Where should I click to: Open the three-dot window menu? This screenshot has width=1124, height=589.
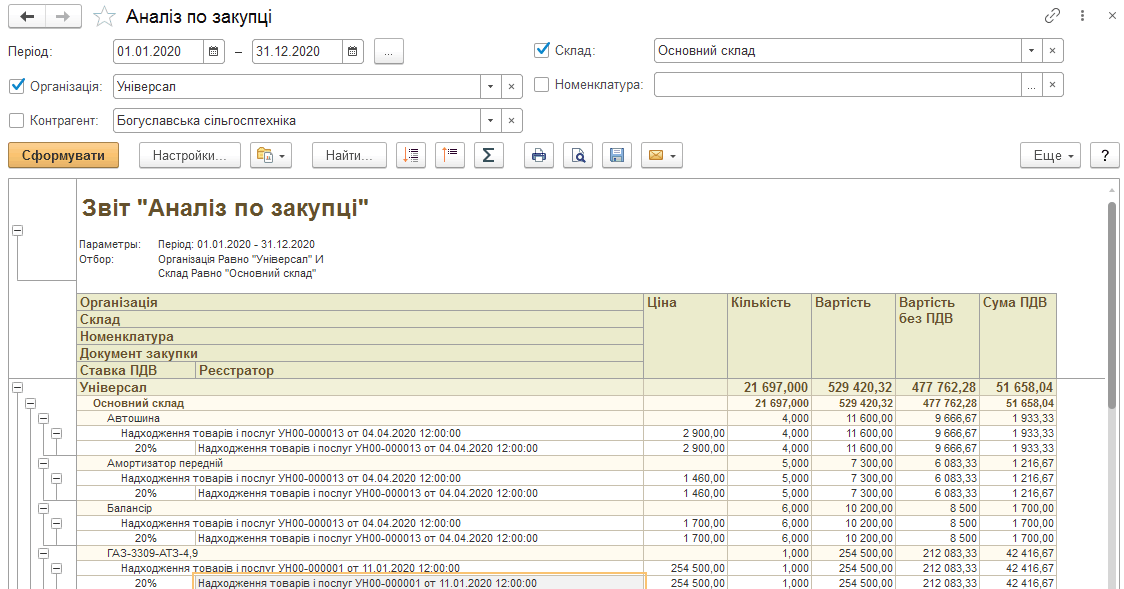[x=1082, y=16]
